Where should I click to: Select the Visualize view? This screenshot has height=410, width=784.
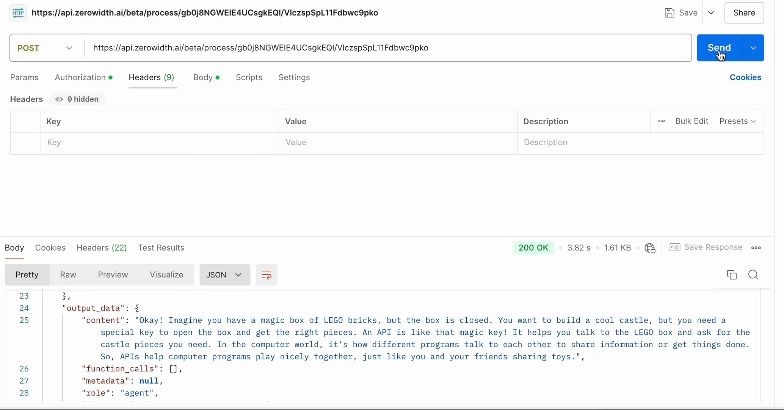click(166, 274)
